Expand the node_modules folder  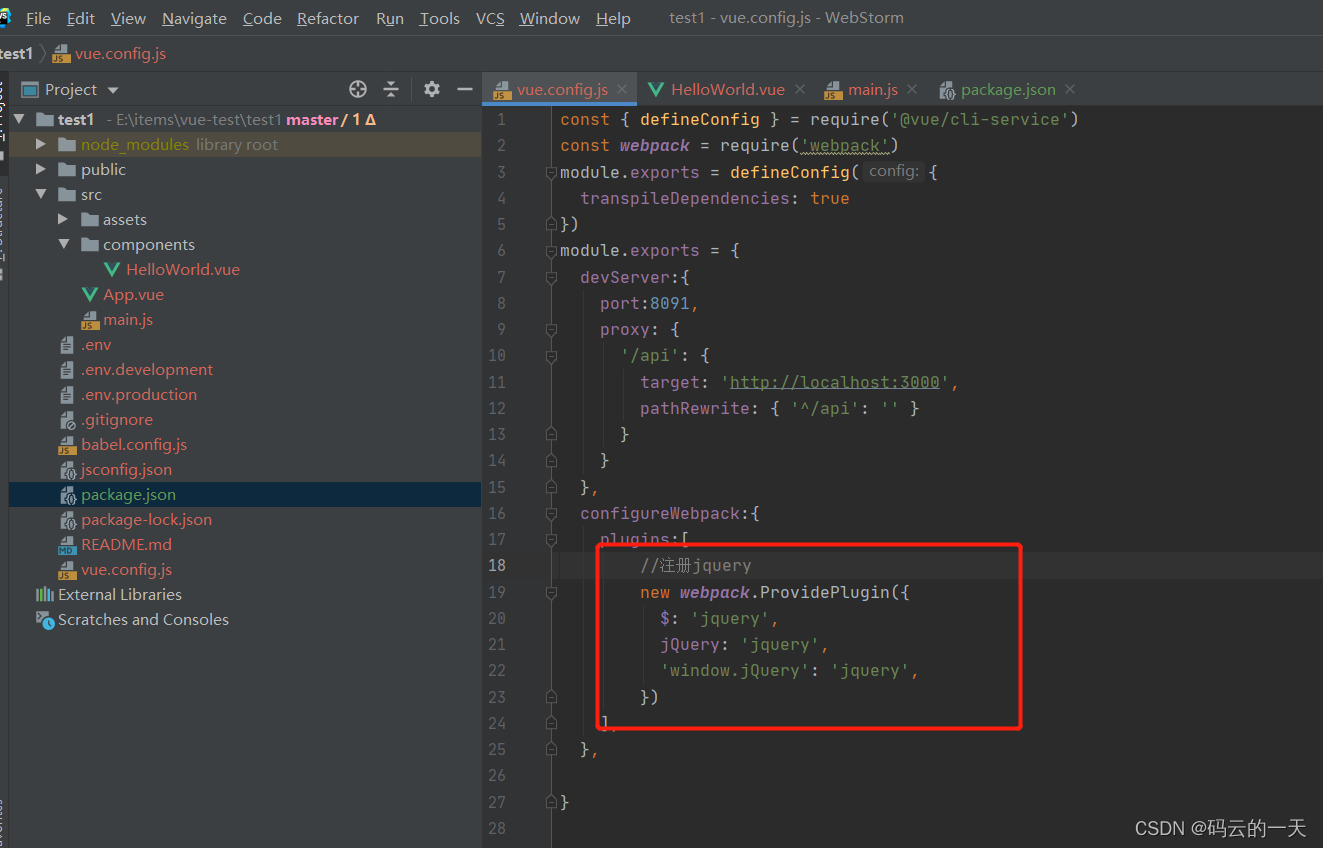pyautogui.click(x=40, y=143)
